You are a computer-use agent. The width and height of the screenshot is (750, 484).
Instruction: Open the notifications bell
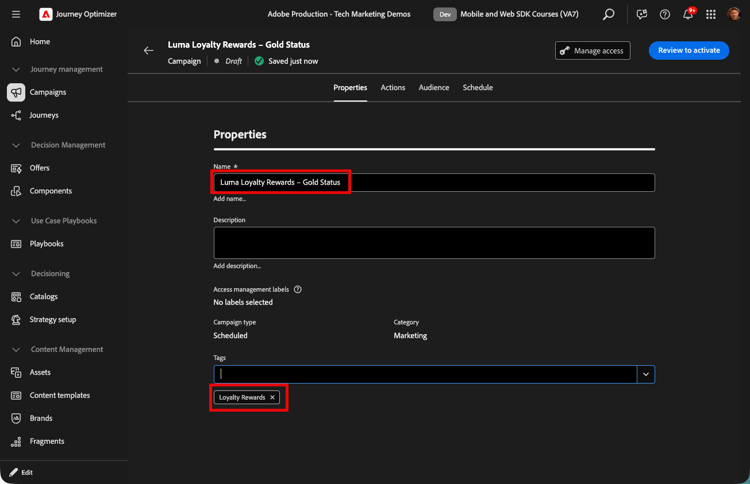688,14
